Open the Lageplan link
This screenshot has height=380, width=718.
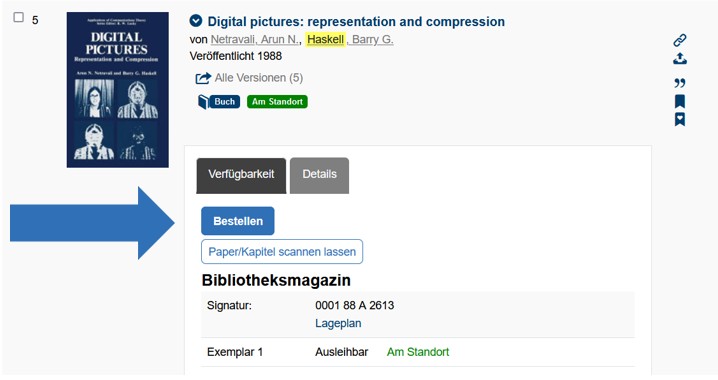pos(338,323)
